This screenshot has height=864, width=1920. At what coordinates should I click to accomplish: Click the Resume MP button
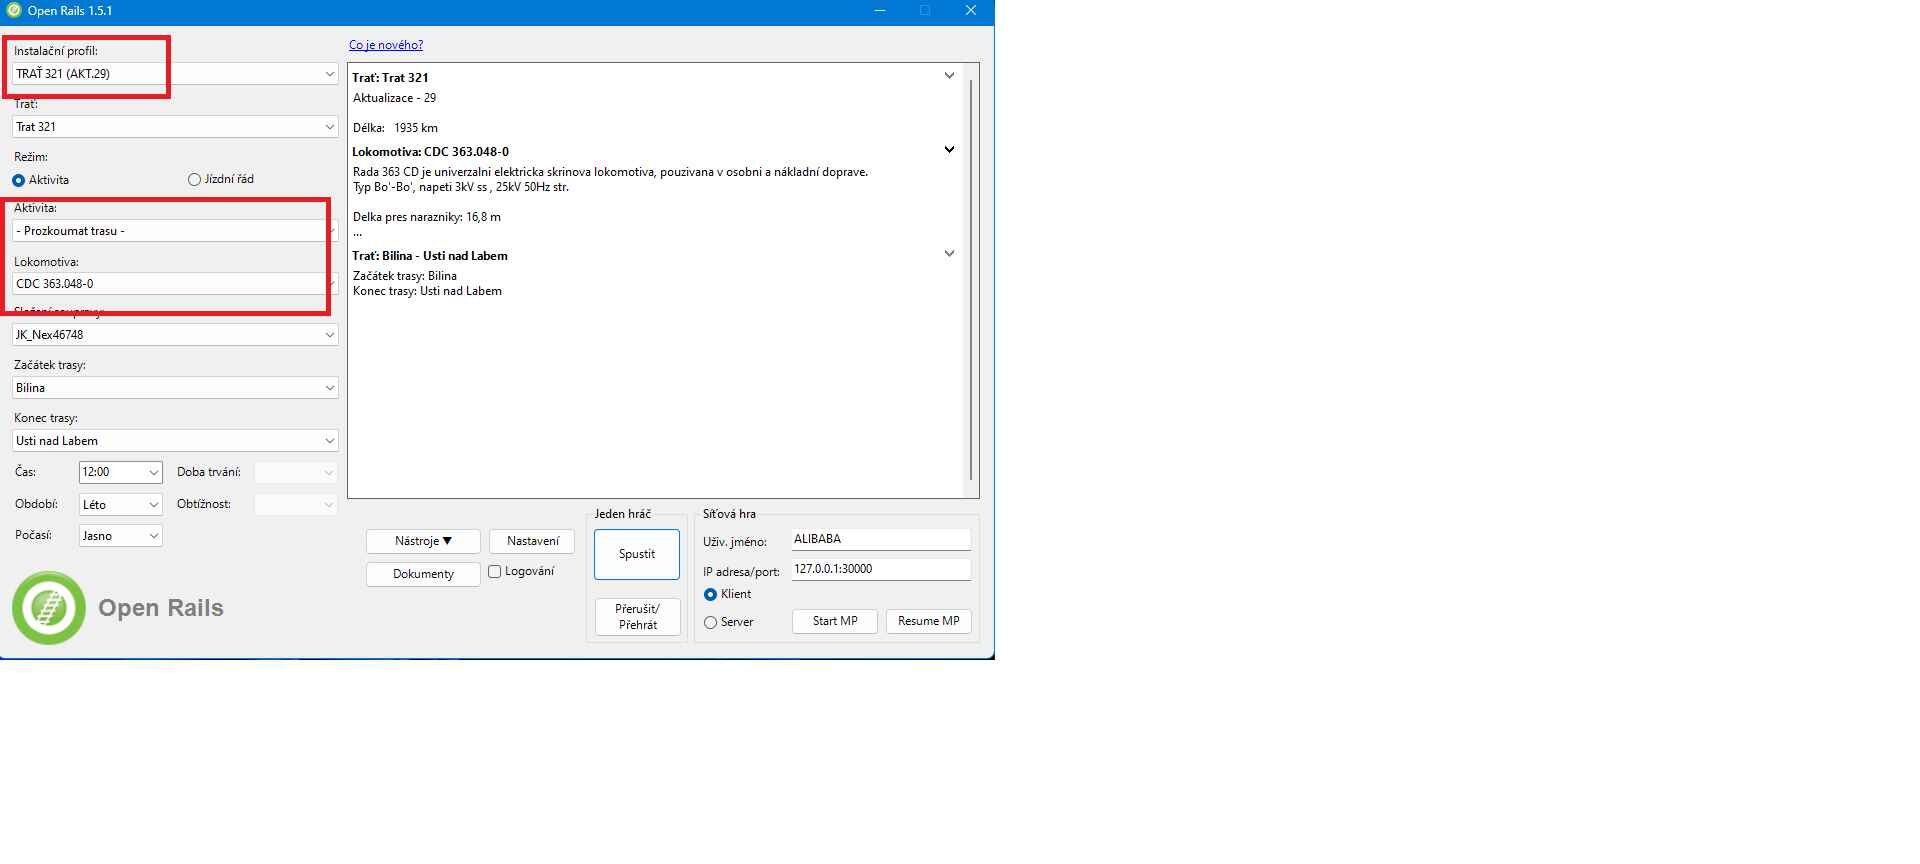pos(928,621)
